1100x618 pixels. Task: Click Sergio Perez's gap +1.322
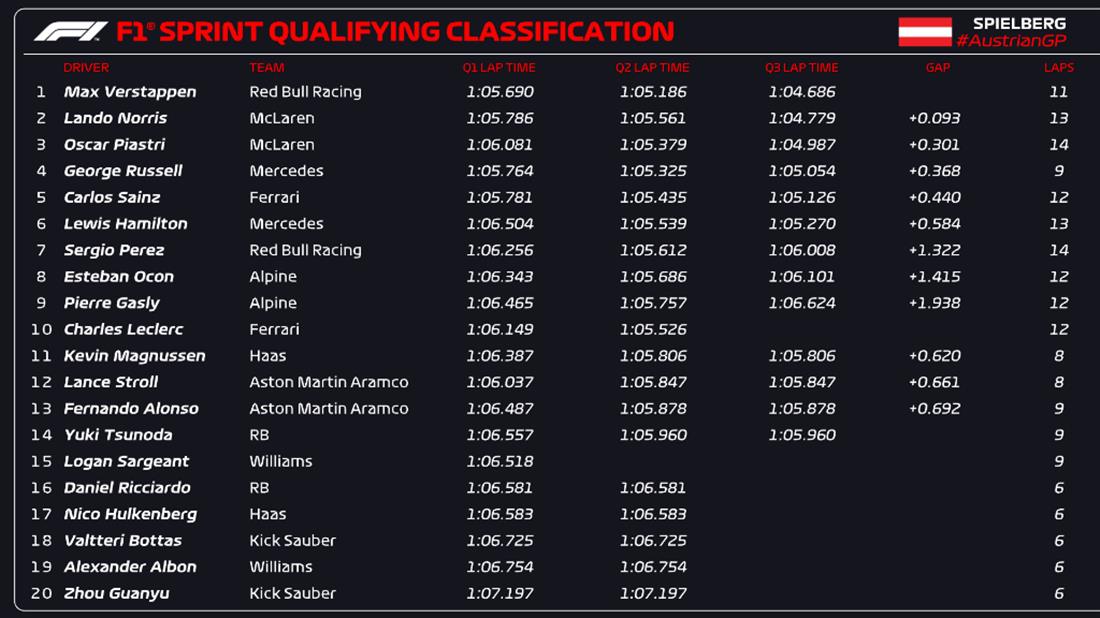[934, 251]
